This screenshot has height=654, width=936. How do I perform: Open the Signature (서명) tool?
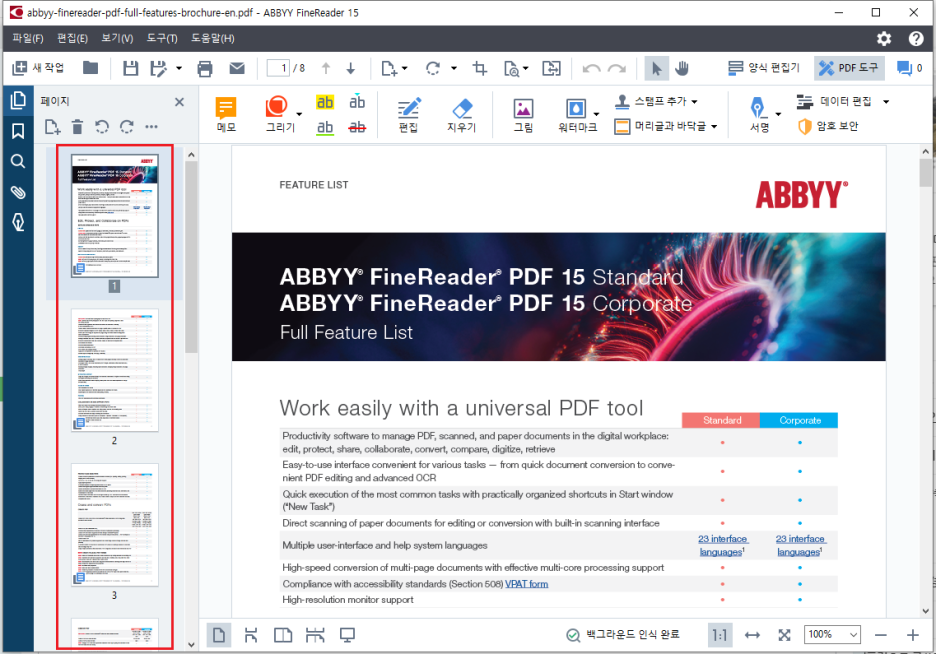(760, 114)
